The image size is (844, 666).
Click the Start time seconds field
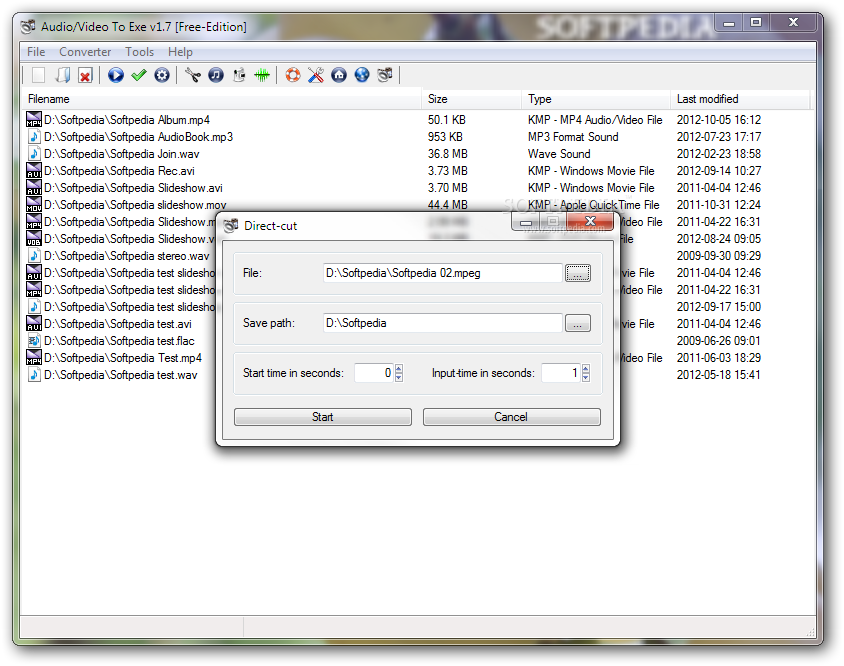tap(374, 373)
